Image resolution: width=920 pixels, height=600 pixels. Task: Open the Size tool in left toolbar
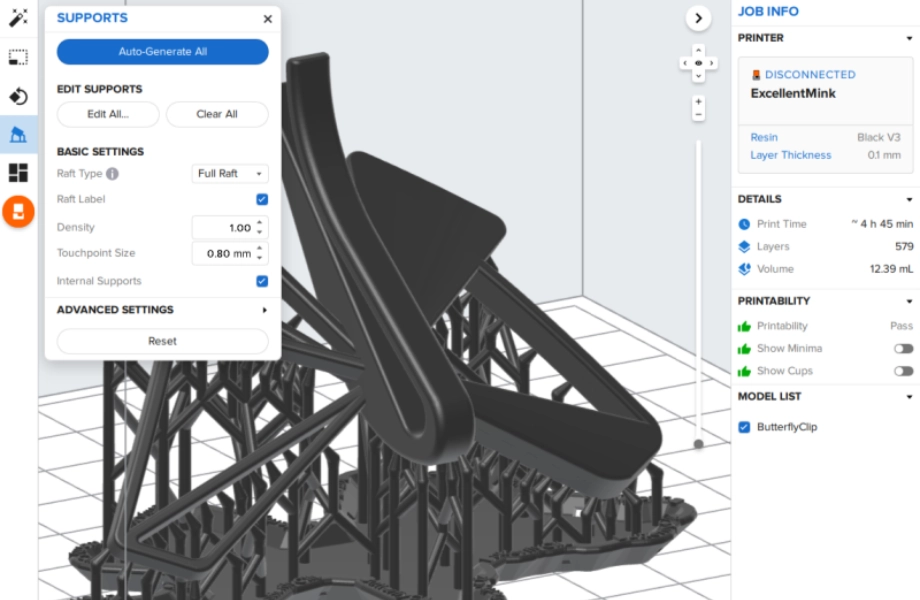pos(18,57)
